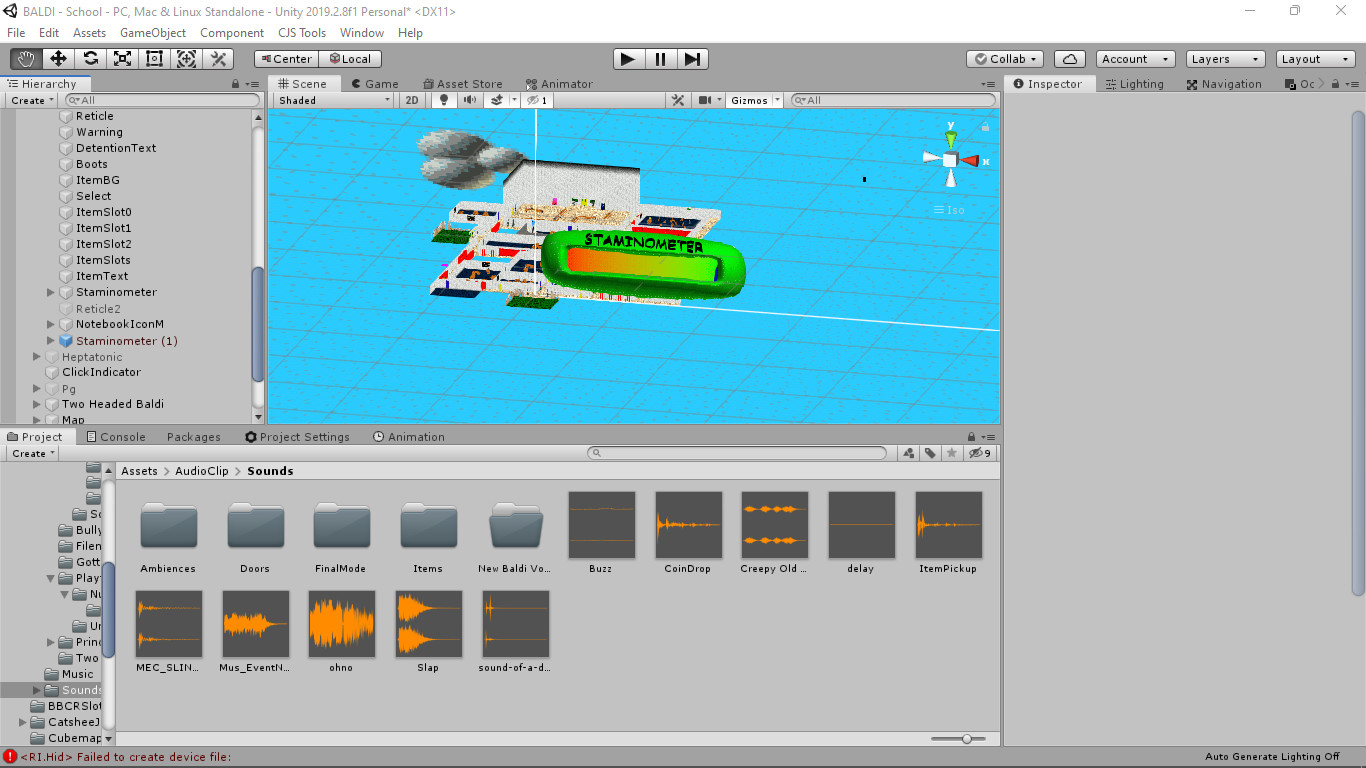Select the Move tool
The width and height of the screenshot is (1366, 768).
point(58,58)
